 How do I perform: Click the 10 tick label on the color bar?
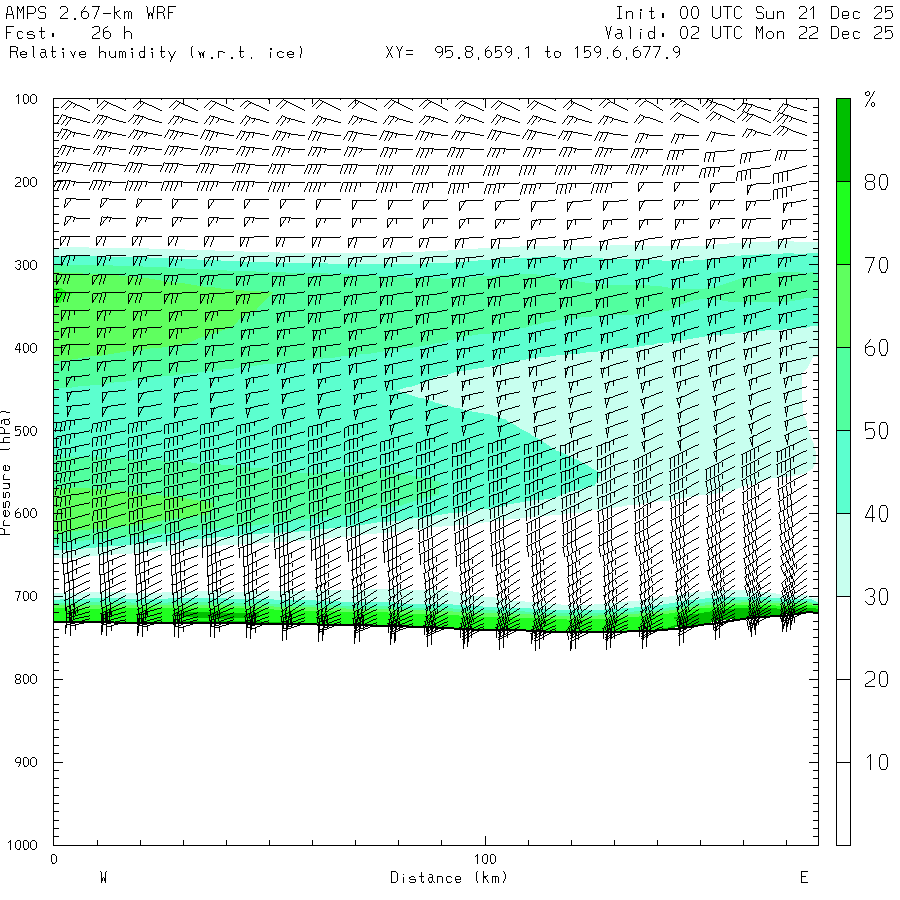(x=876, y=763)
